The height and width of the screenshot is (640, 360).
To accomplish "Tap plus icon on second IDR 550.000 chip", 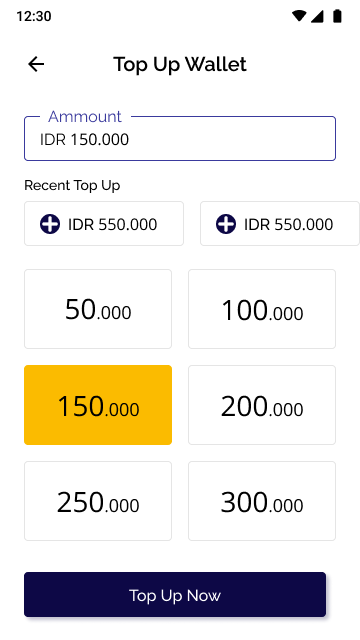I will [226, 224].
